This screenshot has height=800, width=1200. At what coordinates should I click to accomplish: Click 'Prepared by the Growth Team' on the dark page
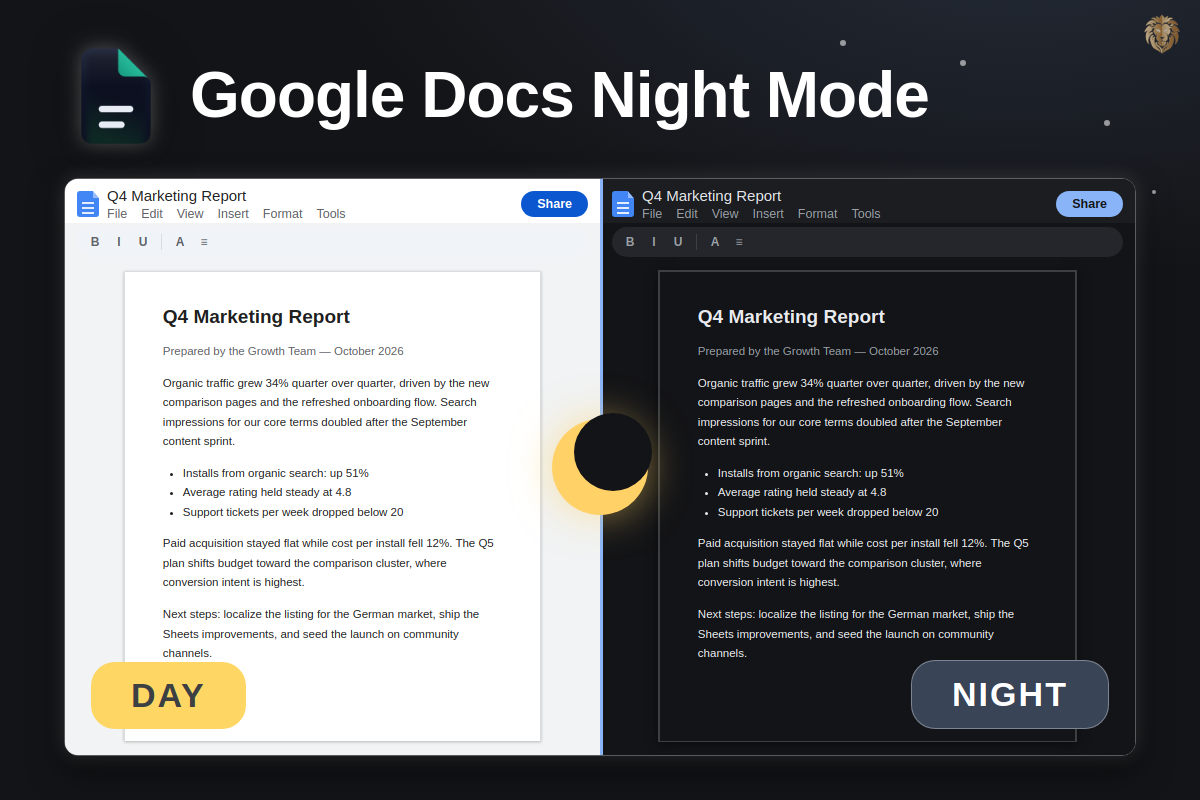pos(773,351)
